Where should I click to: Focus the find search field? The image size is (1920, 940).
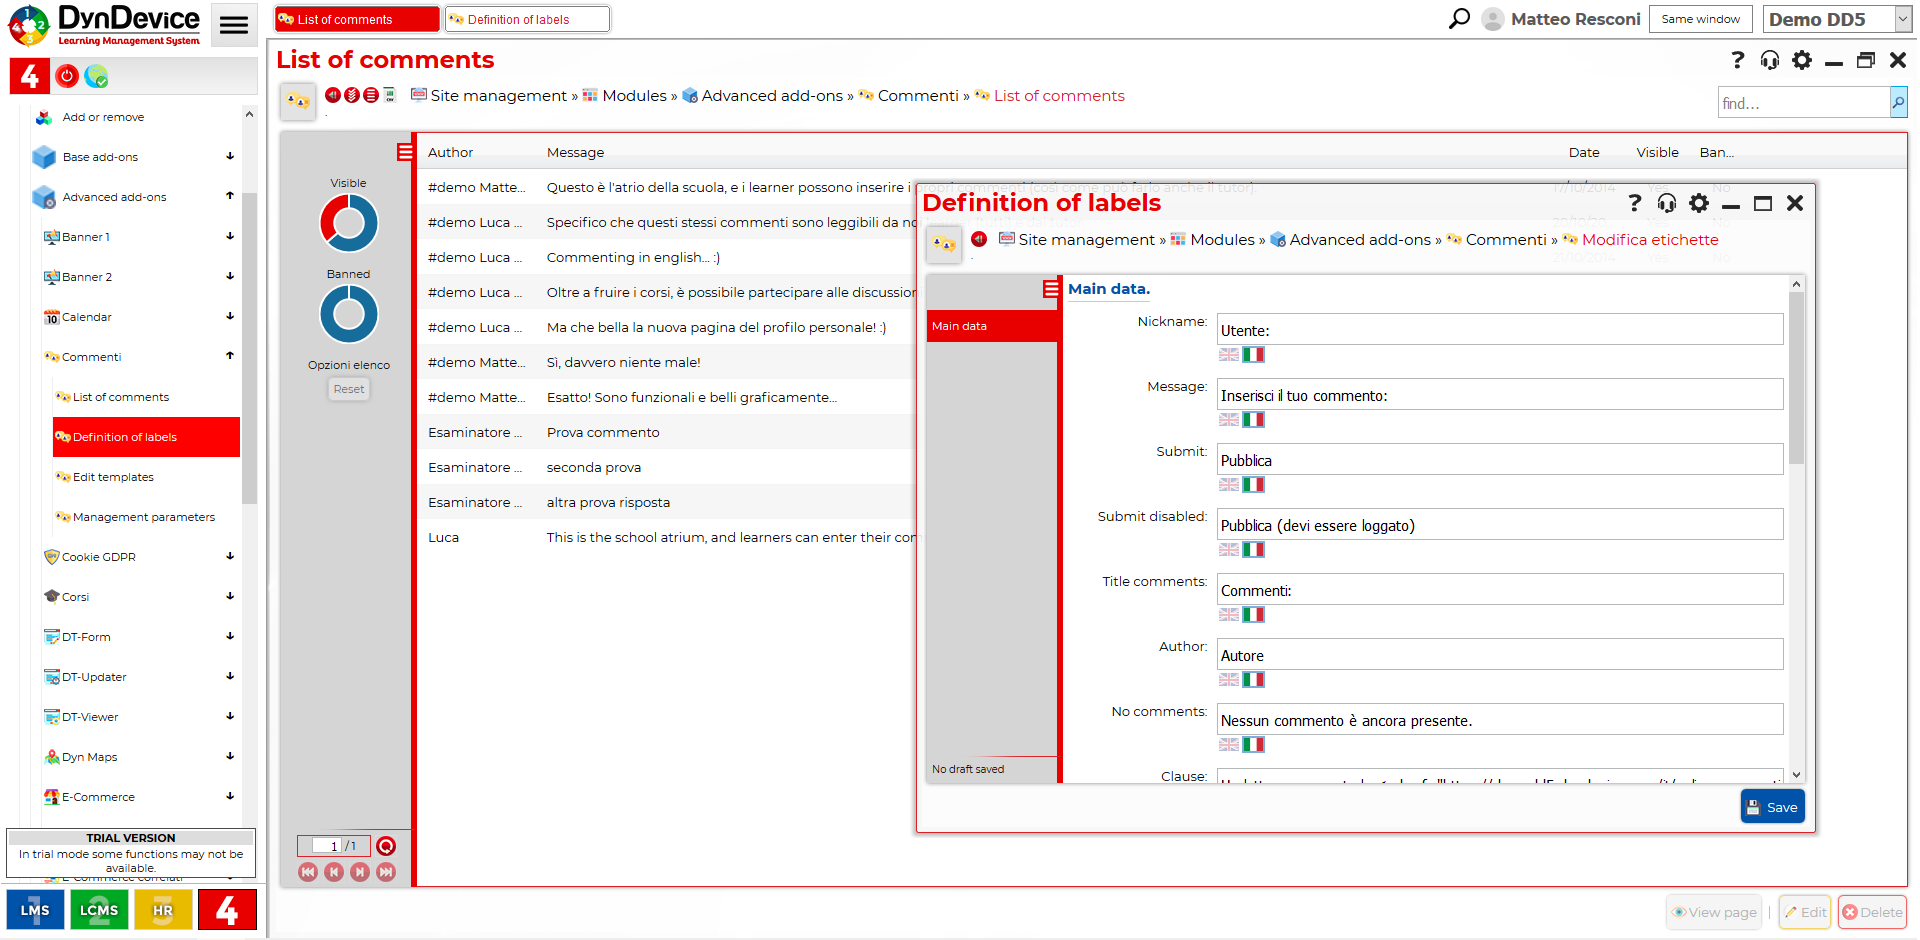point(1803,102)
